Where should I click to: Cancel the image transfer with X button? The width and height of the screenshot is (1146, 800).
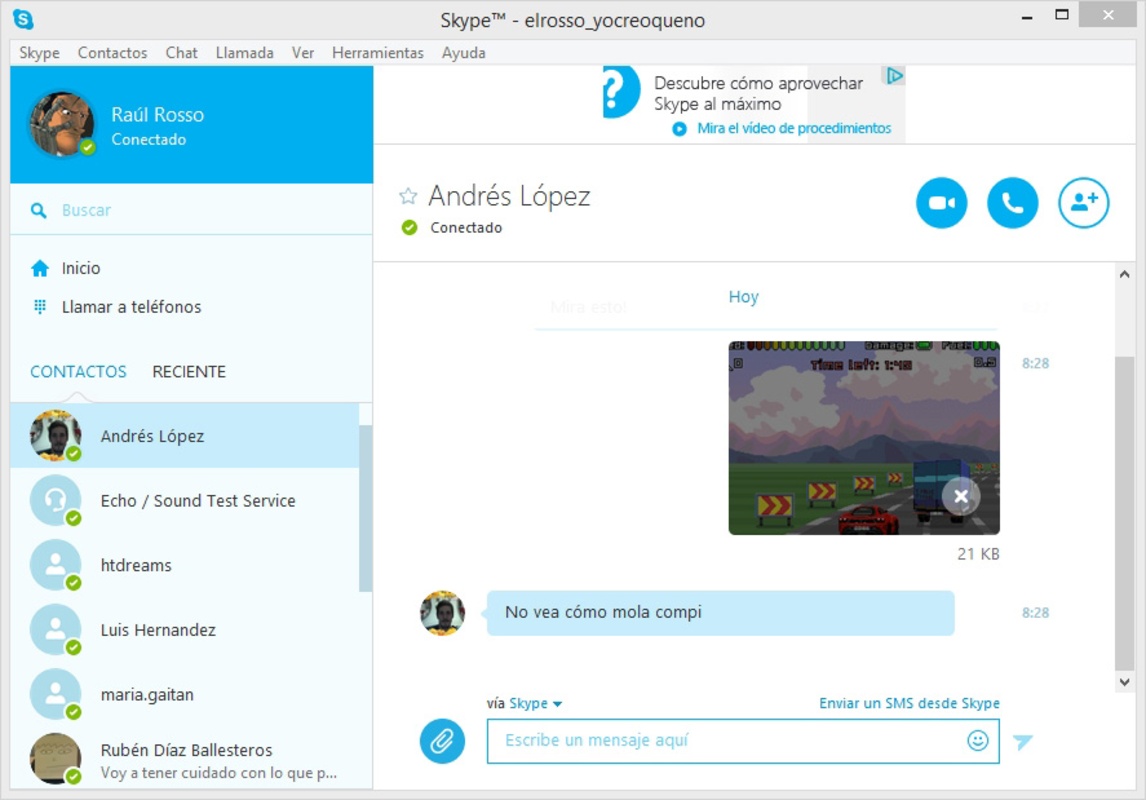[960, 496]
